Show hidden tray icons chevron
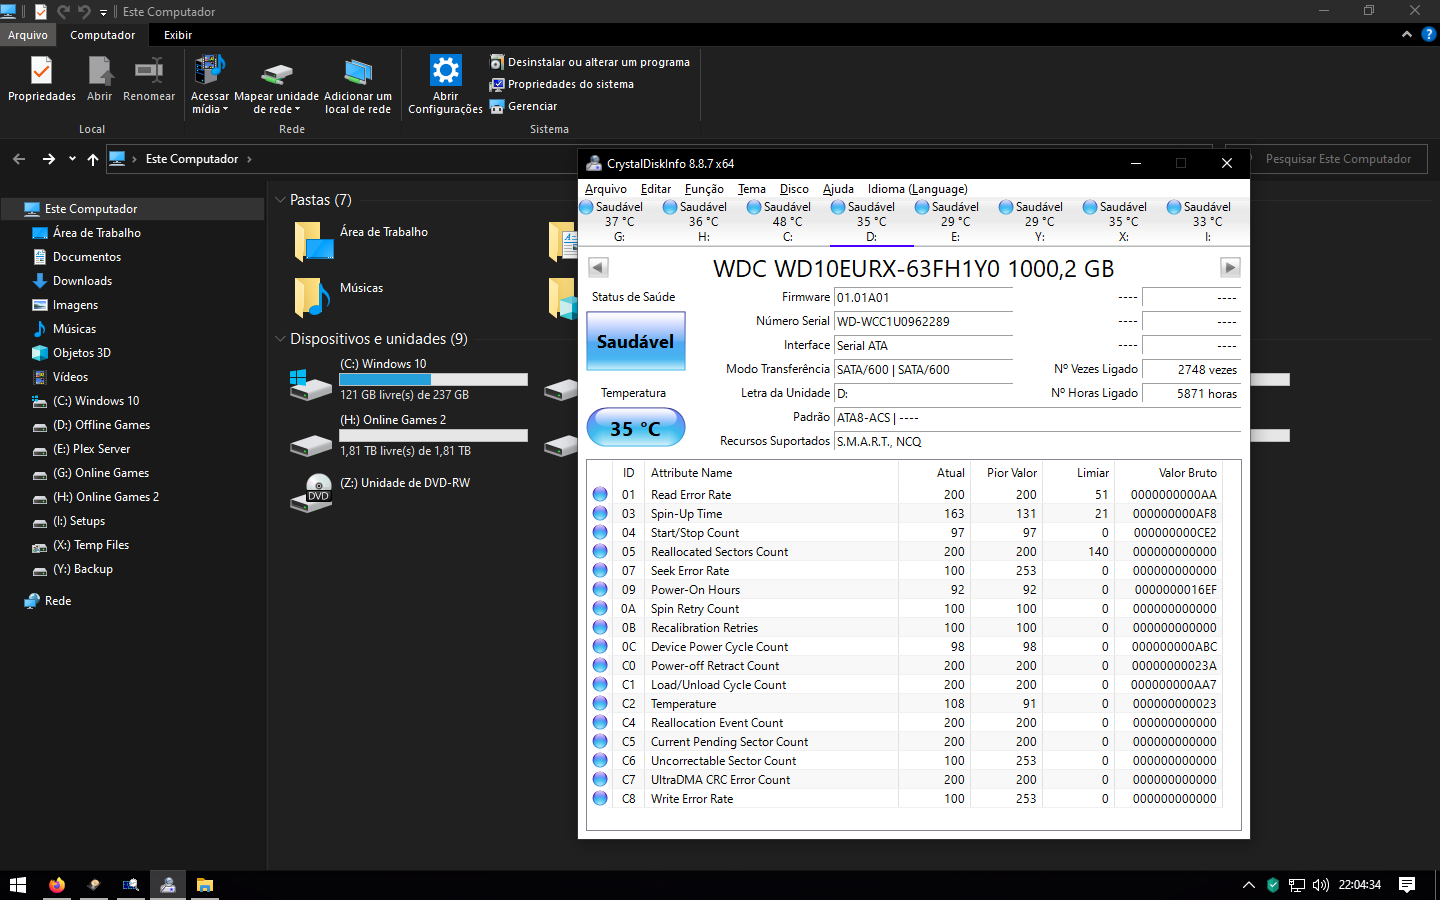 click(1248, 885)
